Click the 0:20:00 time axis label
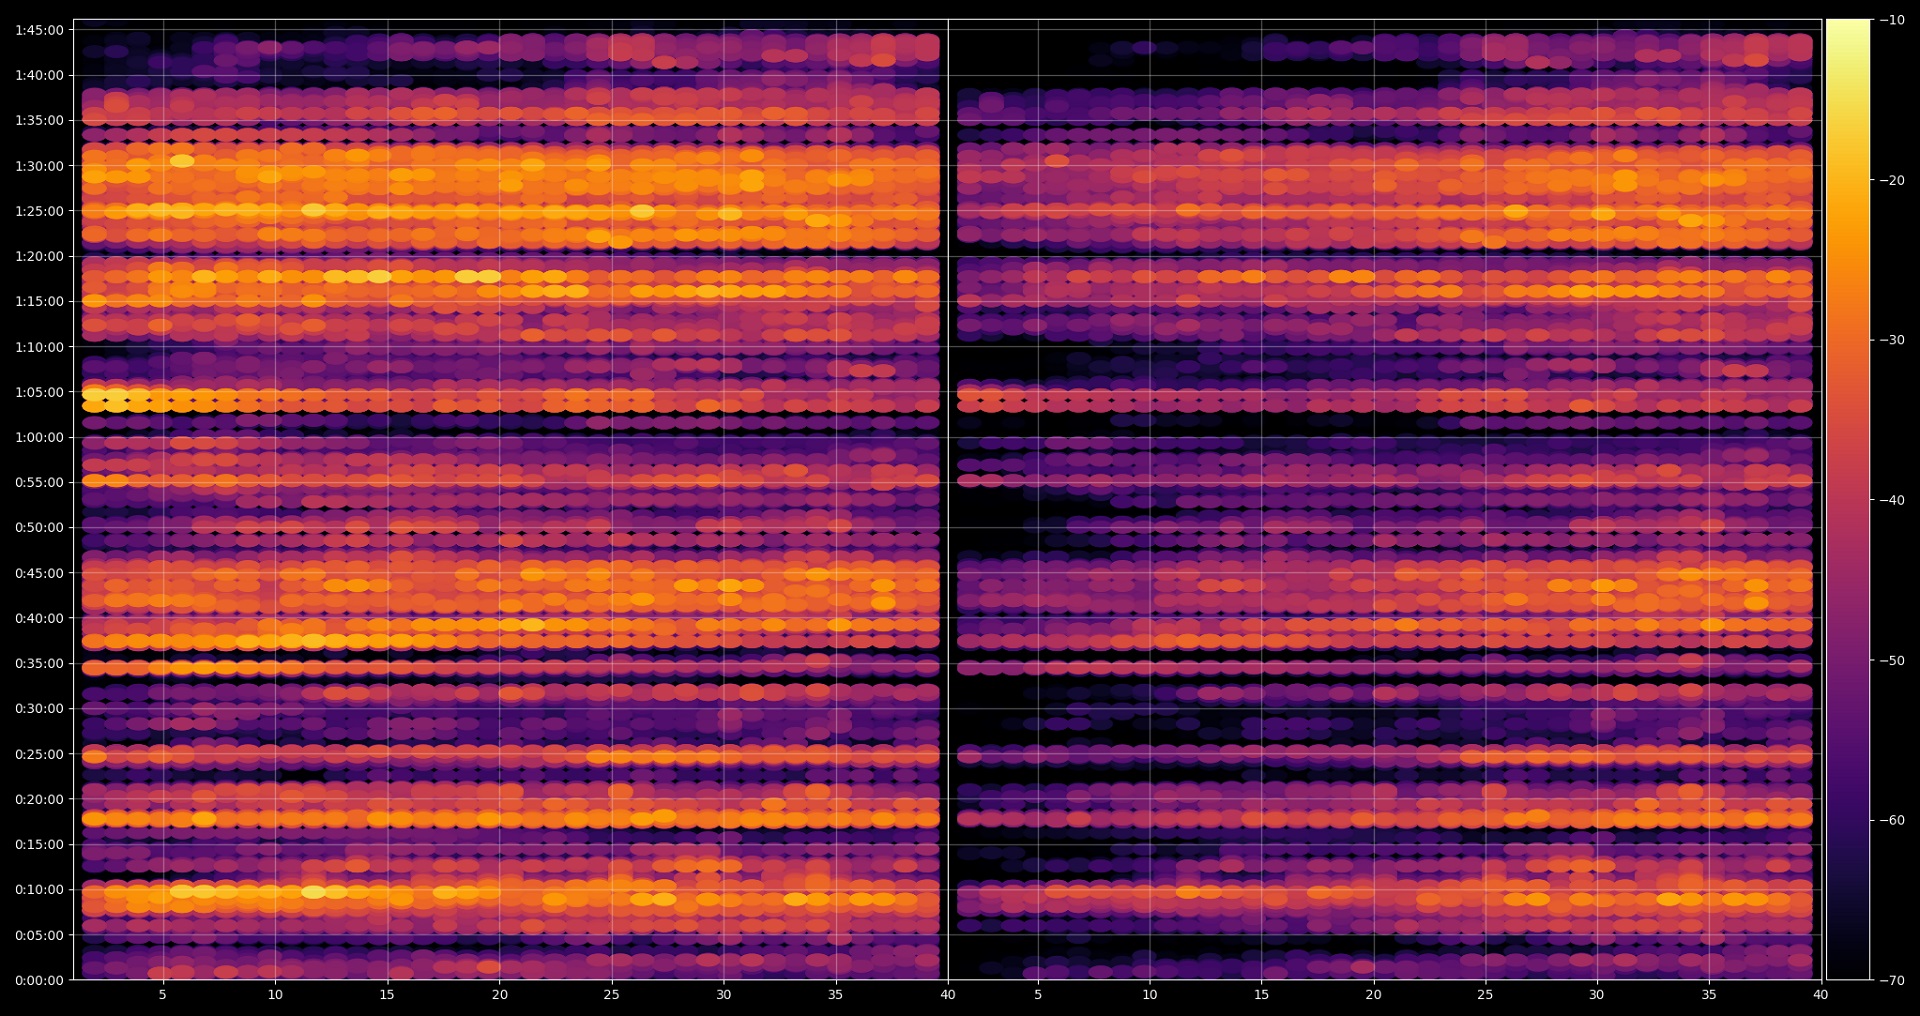Viewport: 1920px width, 1016px height. coord(39,799)
